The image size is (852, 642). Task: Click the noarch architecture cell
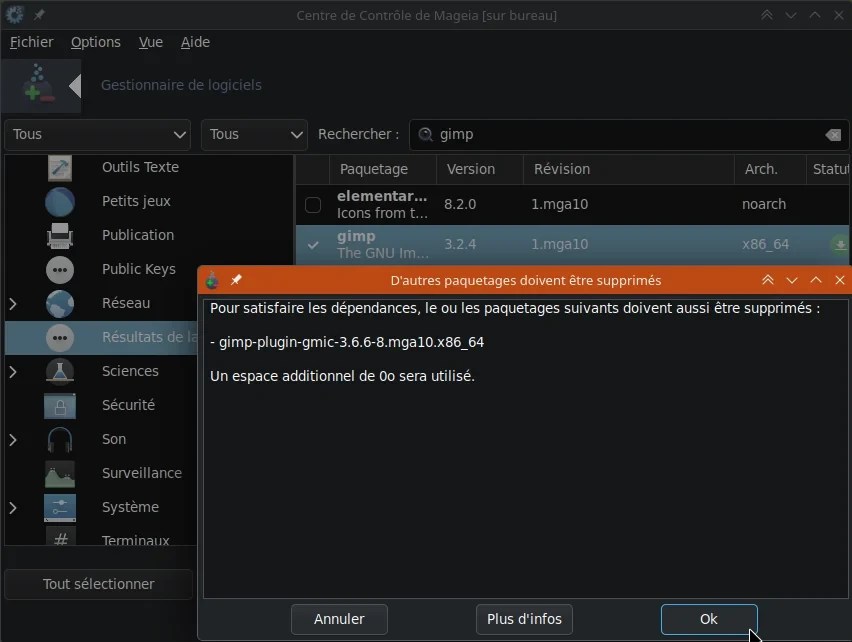tap(764, 205)
